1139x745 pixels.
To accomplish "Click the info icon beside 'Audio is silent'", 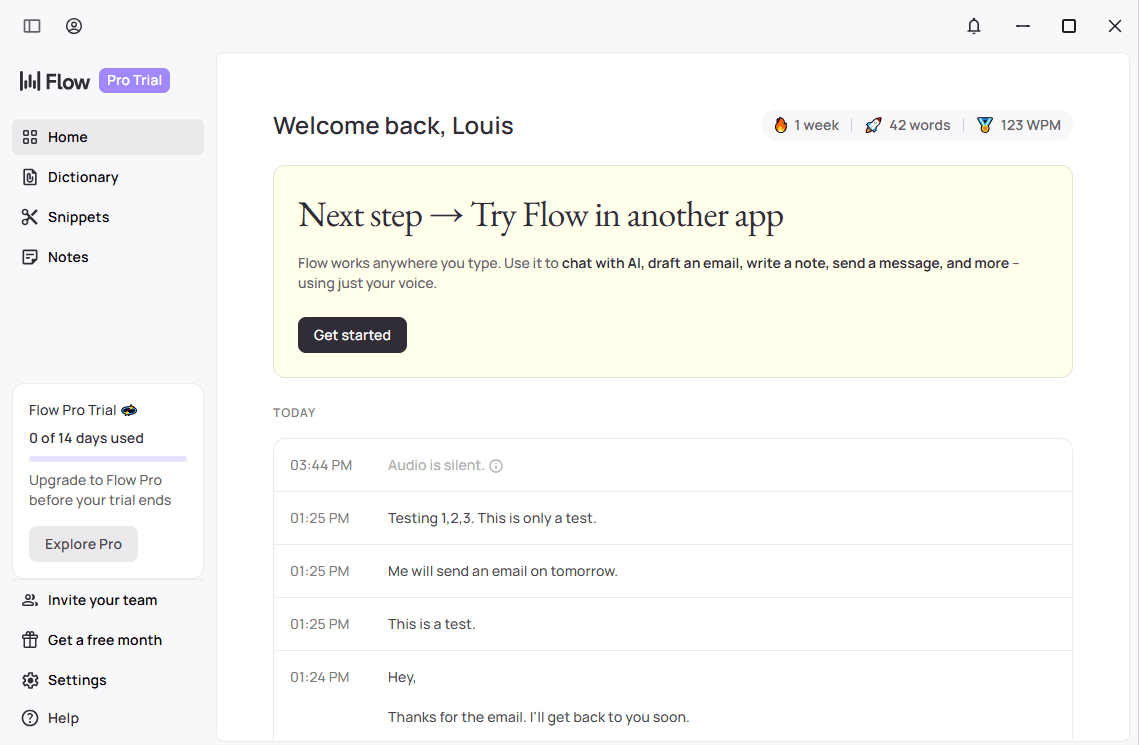I will pyautogui.click(x=496, y=466).
